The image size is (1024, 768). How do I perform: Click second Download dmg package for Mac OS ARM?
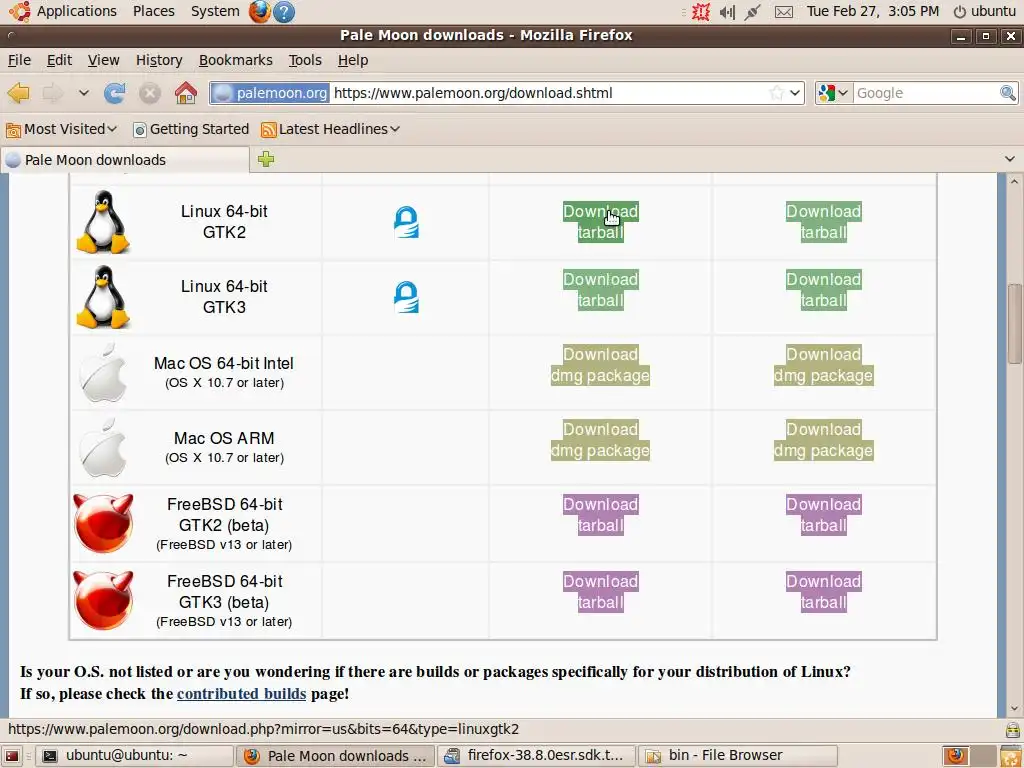[824, 440]
